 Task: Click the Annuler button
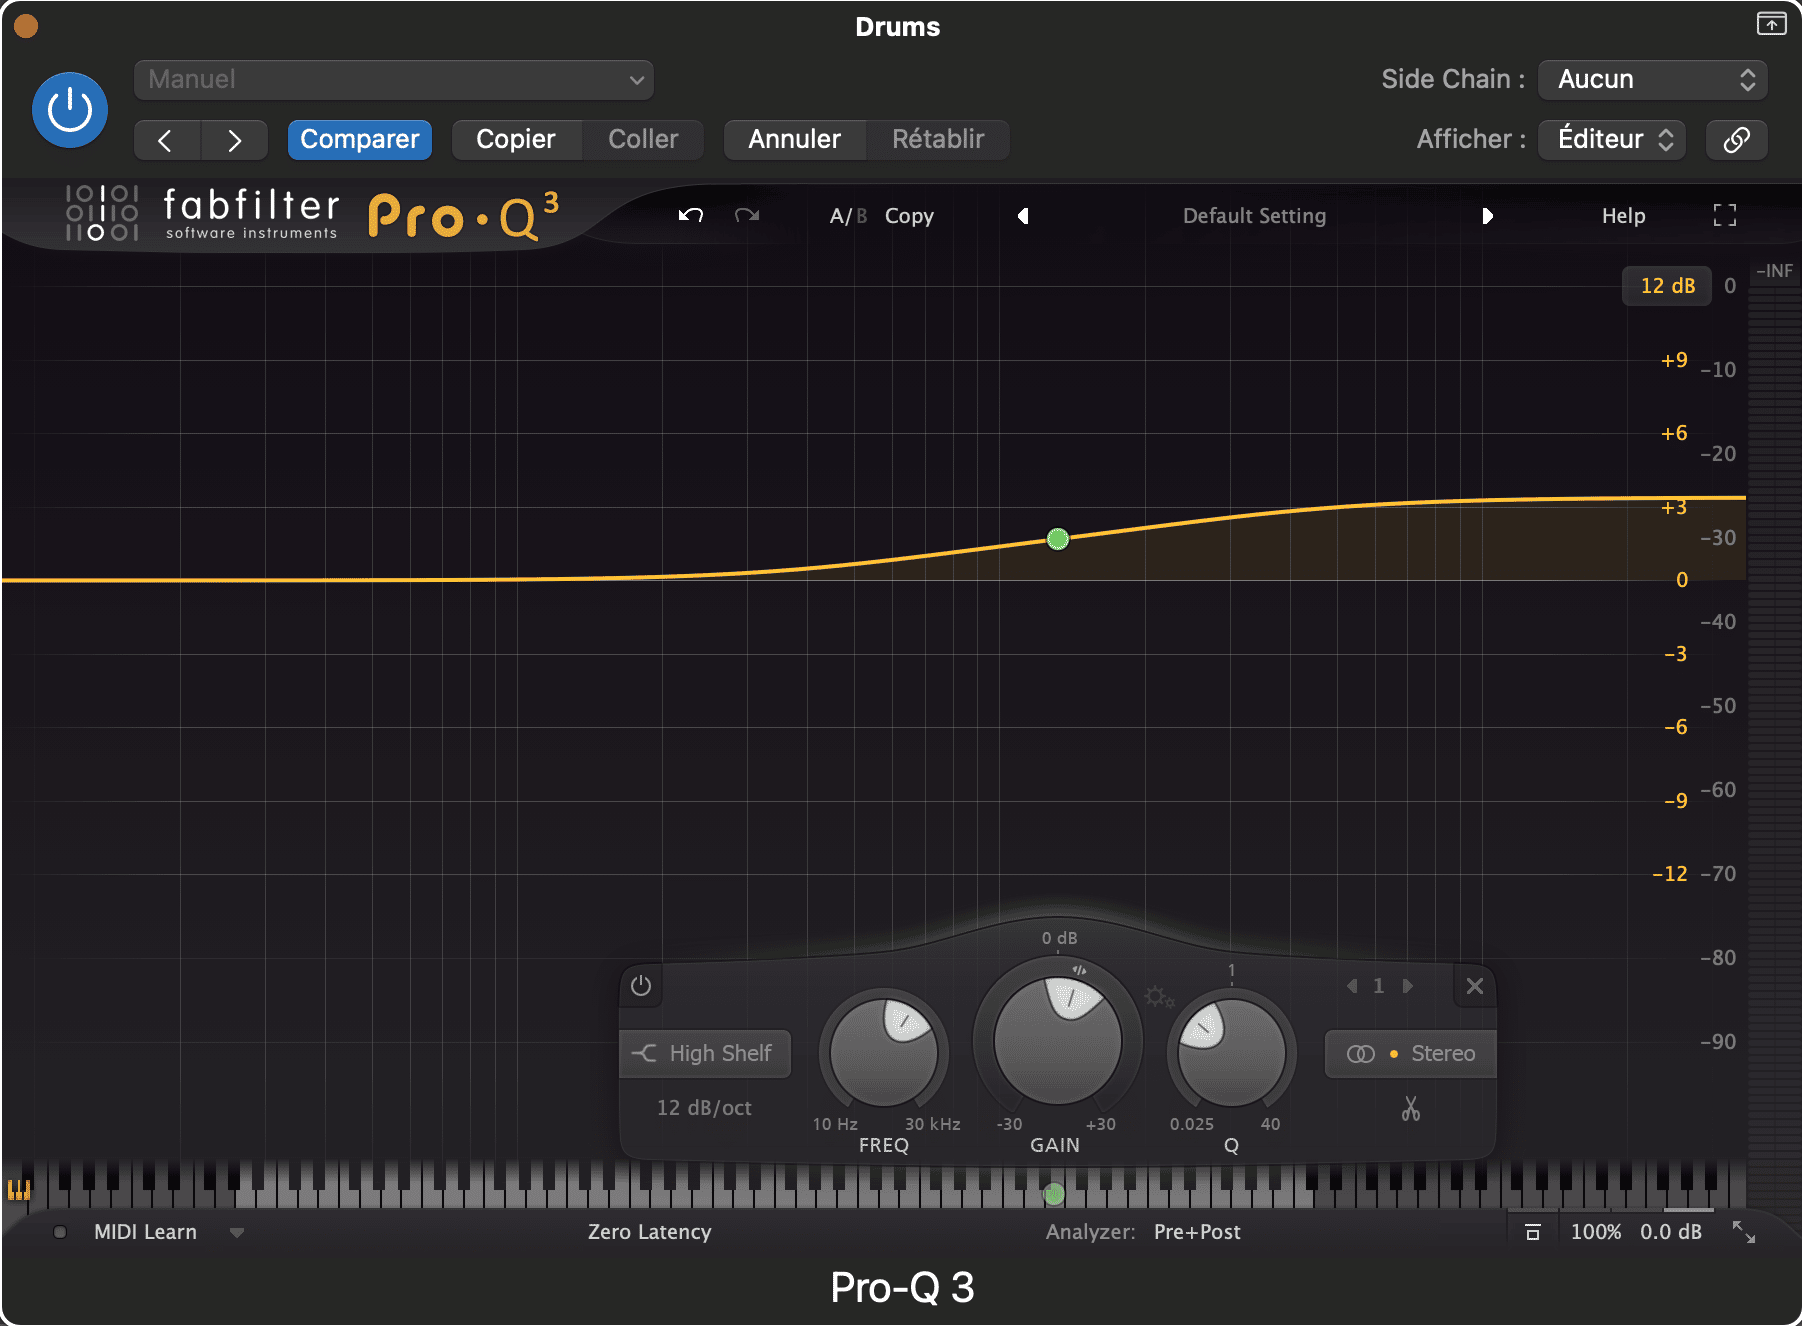click(x=794, y=139)
